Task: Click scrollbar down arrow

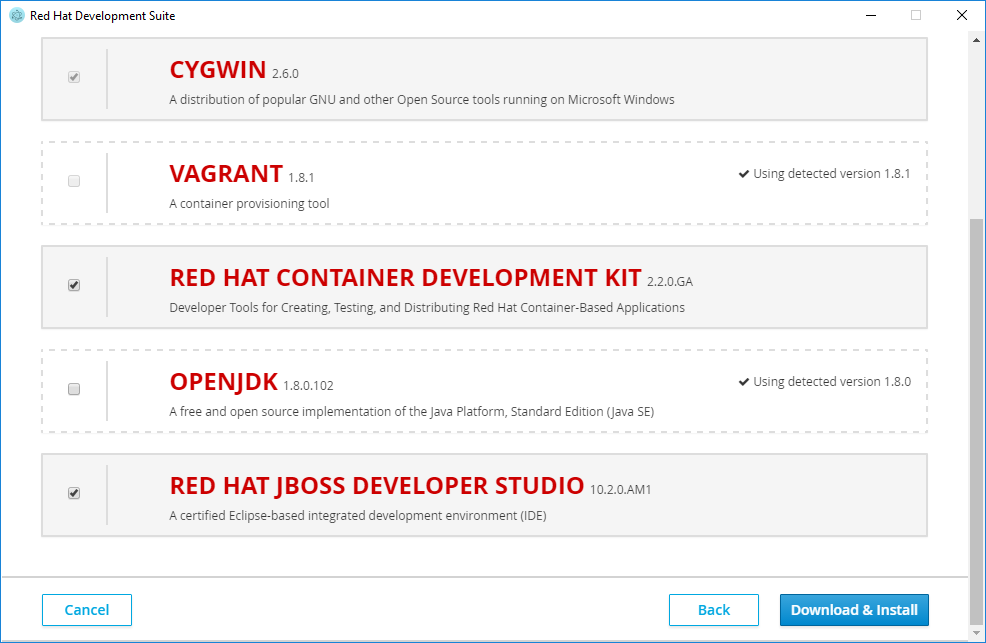Action: (976, 633)
